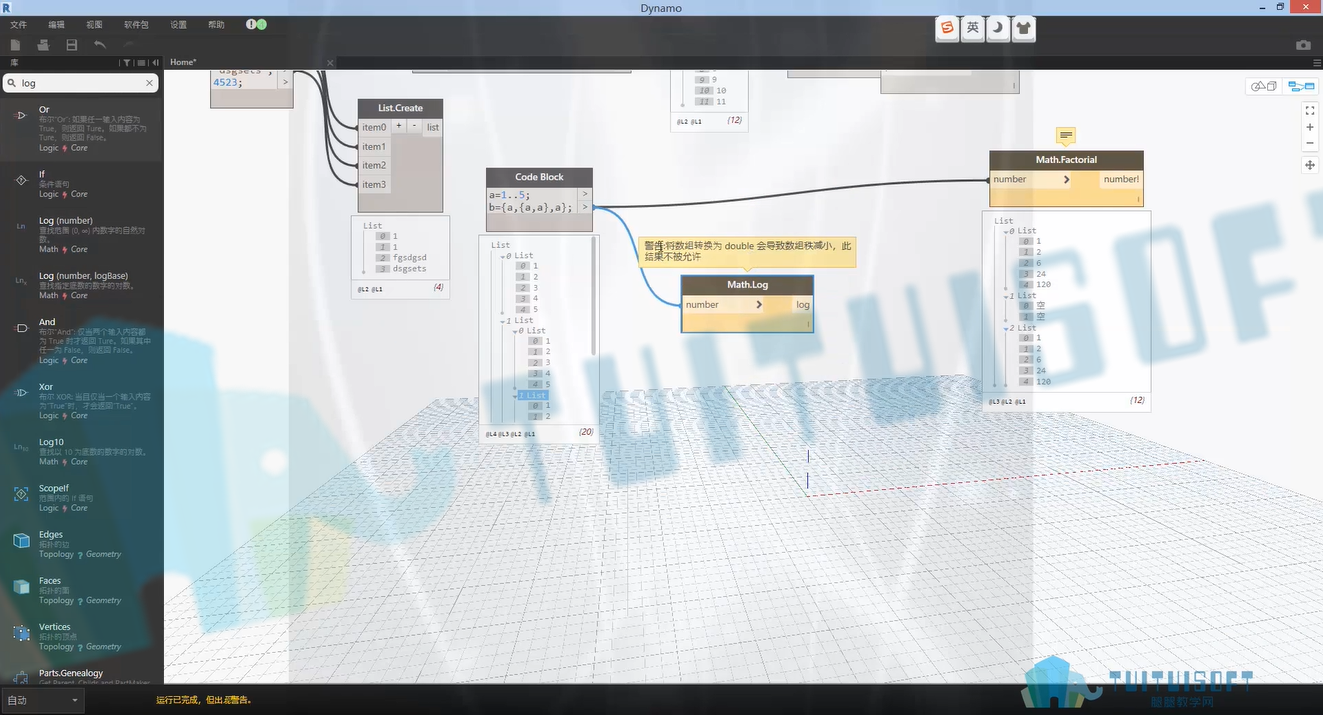Save the graph using the floppy icon

72,44
